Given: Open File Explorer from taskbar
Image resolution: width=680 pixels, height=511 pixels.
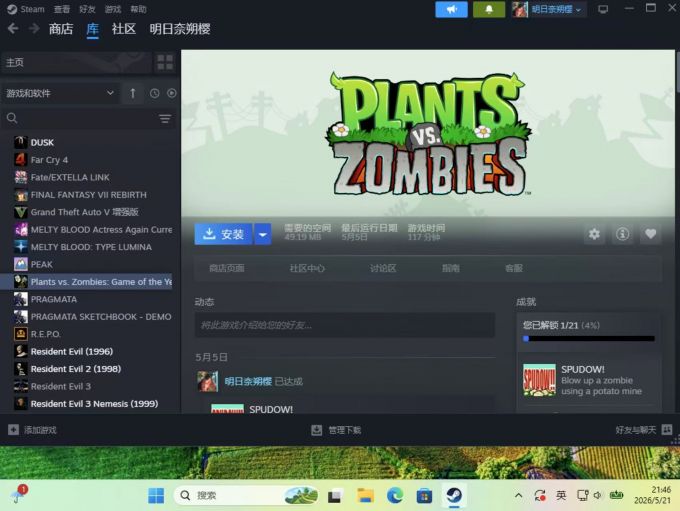Looking at the screenshot, I should coord(365,495).
